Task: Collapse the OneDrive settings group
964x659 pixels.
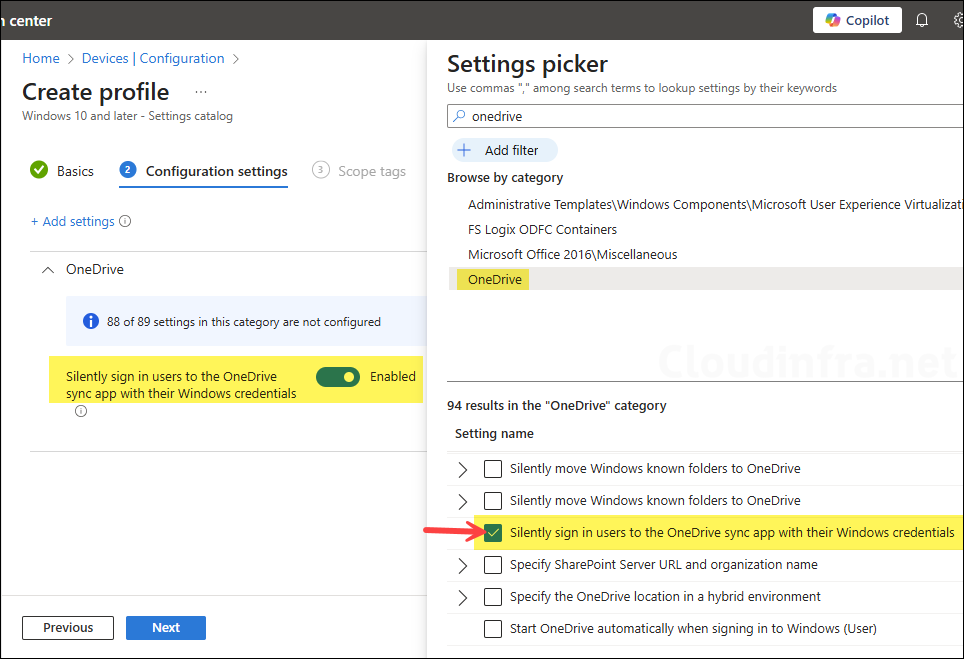Action: (x=48, y=269)
